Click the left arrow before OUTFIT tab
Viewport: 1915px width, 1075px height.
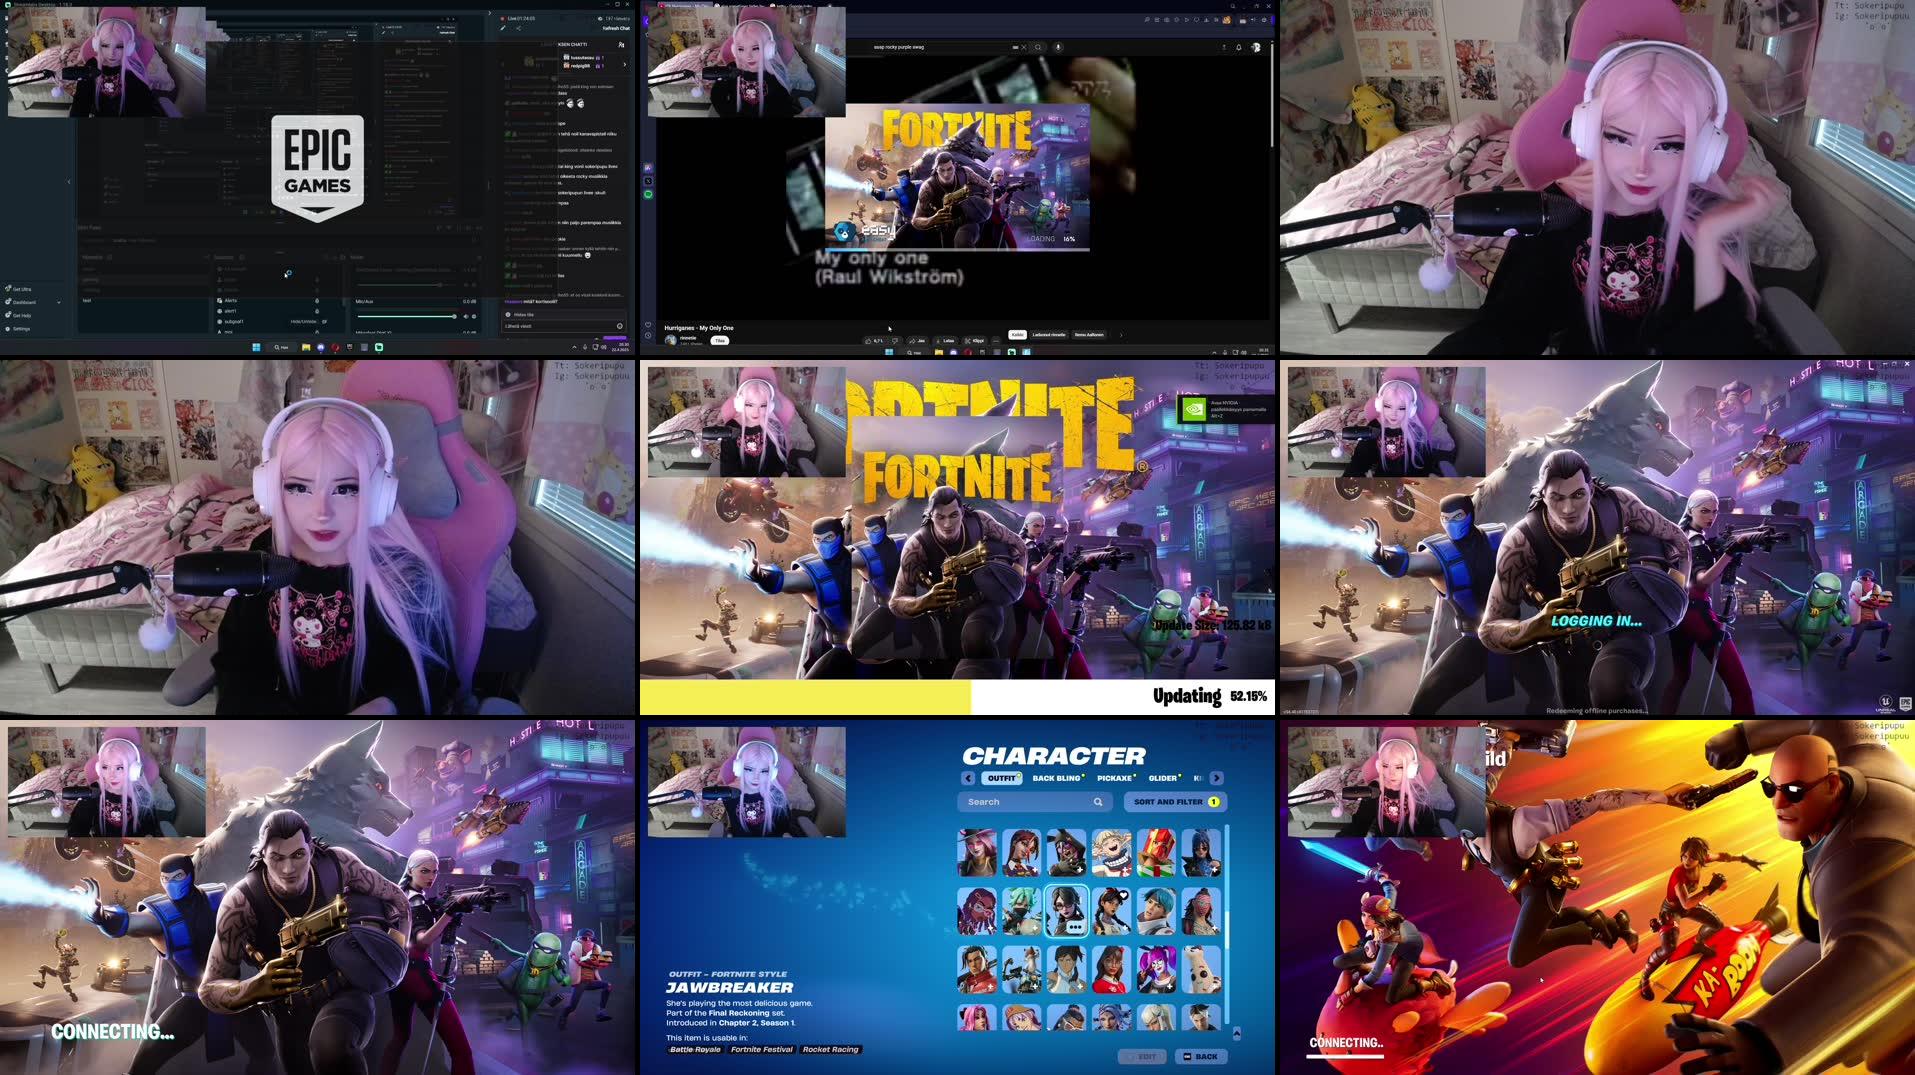(968, 778)
